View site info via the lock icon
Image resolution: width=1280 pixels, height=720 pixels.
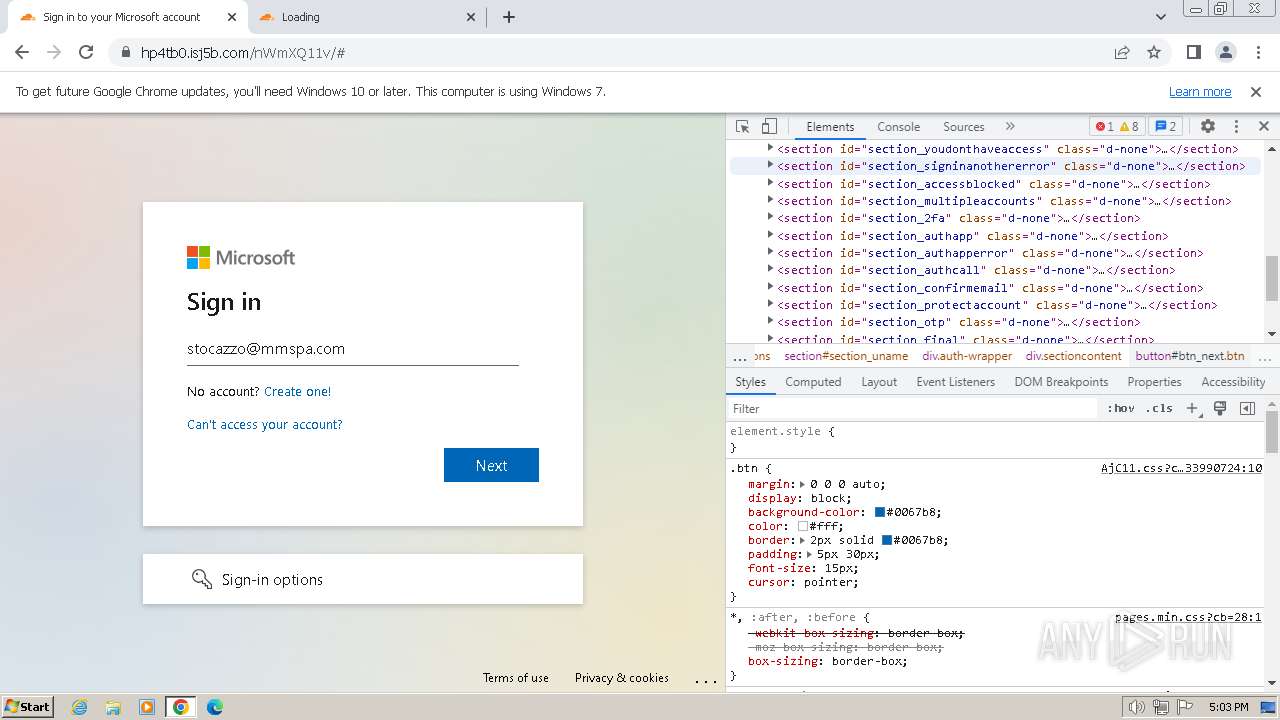[125, 52]
